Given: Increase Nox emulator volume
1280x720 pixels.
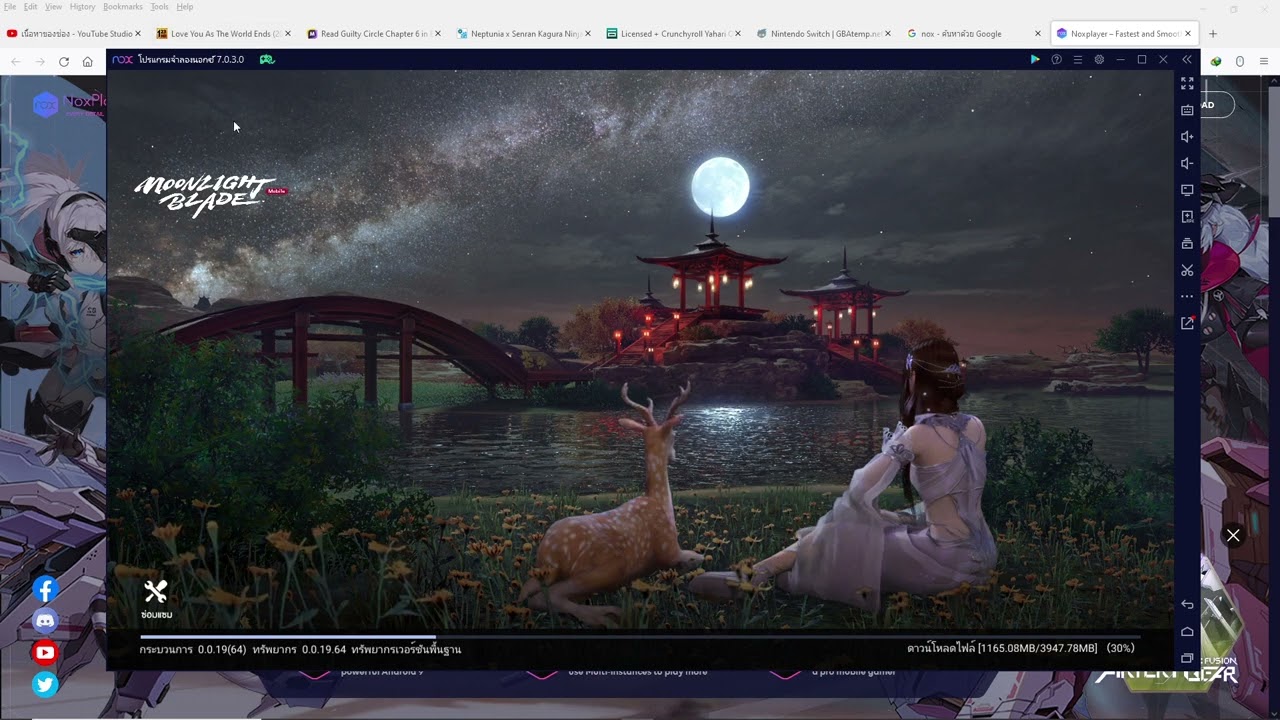Looking at the screenshot, I should point(1187,137).
